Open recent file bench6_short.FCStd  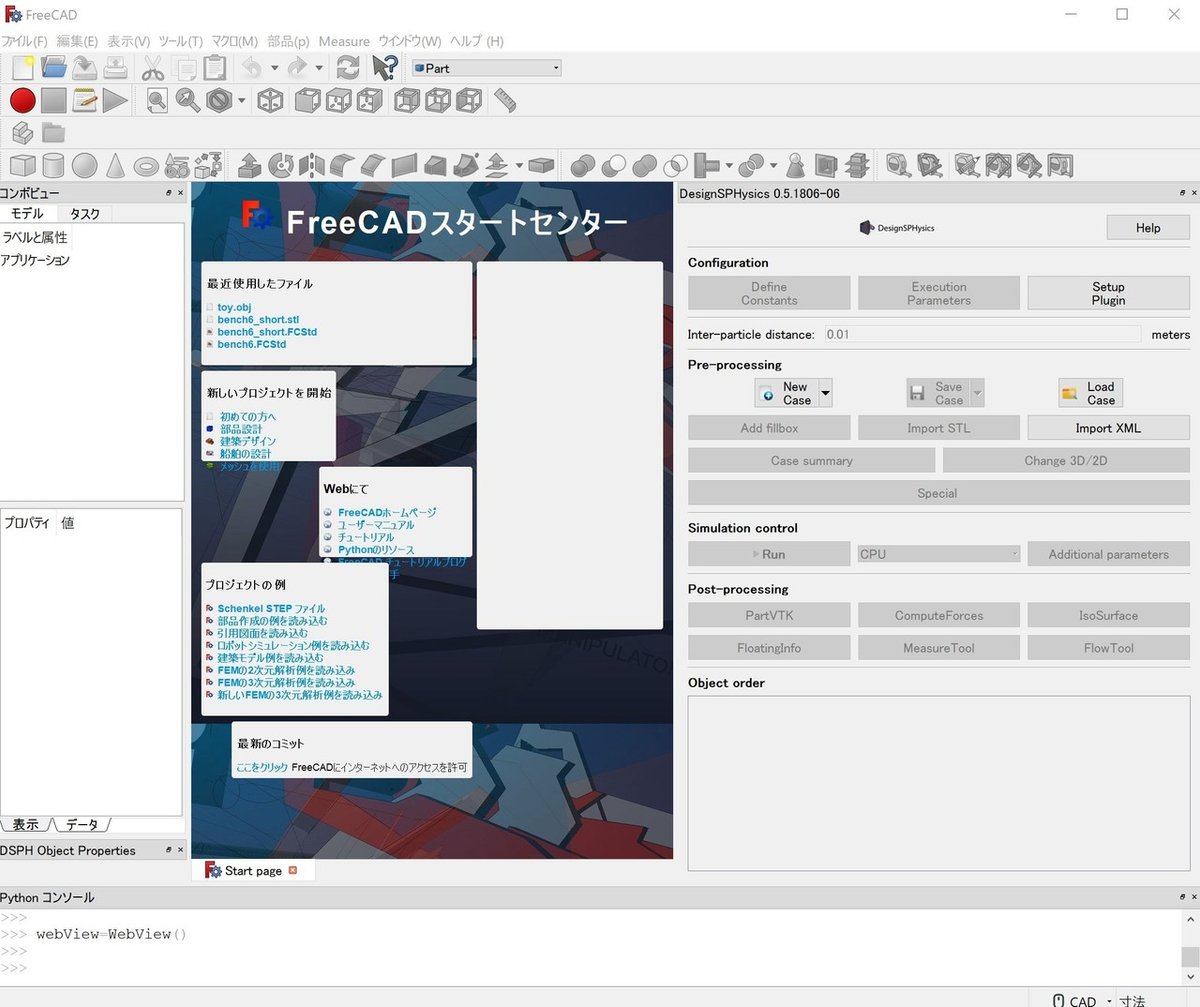pos(267,331)
